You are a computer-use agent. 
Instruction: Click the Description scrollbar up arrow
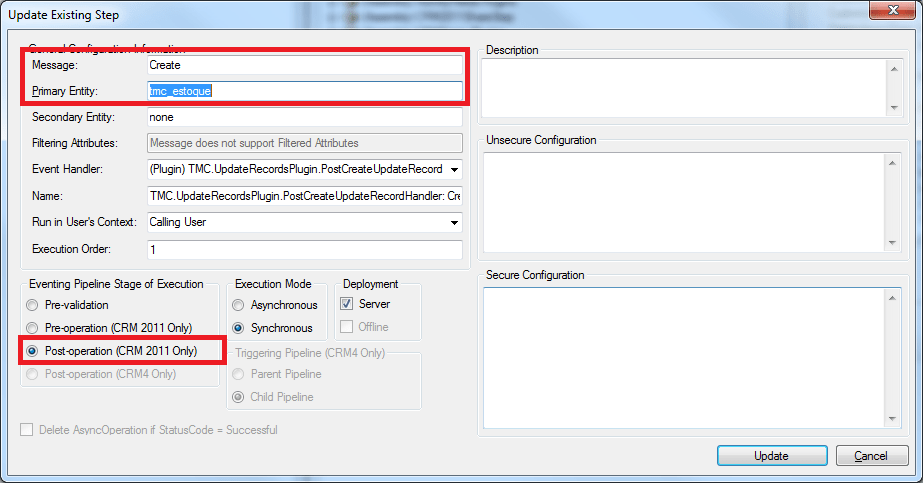pos(893,69)
